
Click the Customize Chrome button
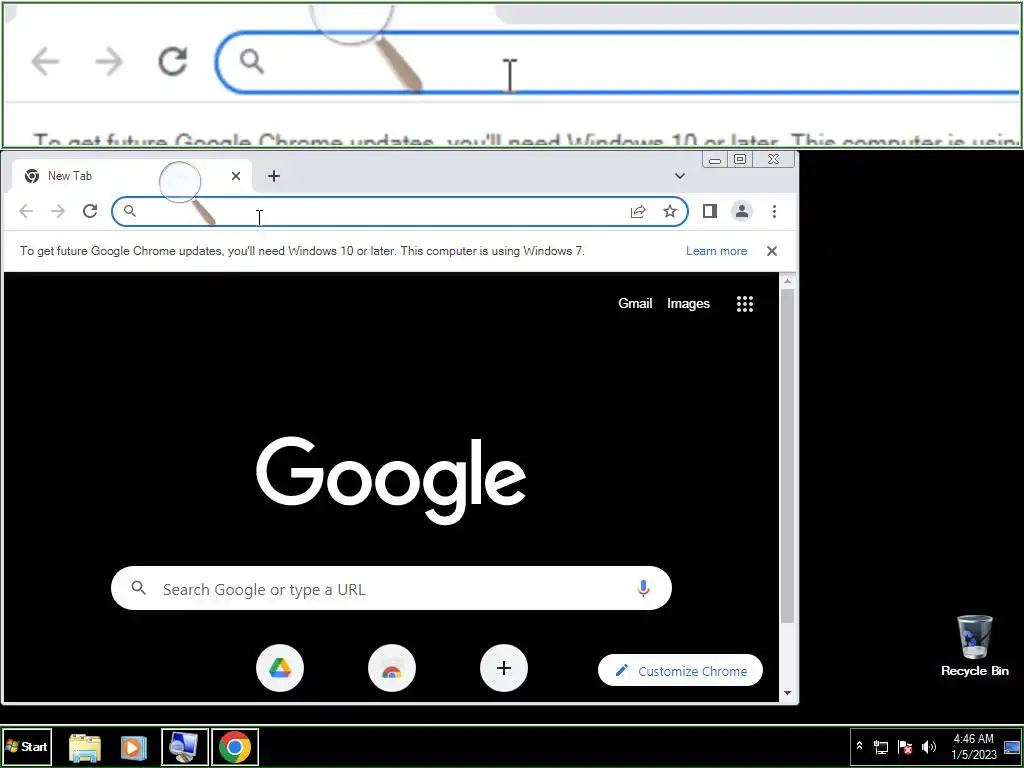tap(680, 671)
